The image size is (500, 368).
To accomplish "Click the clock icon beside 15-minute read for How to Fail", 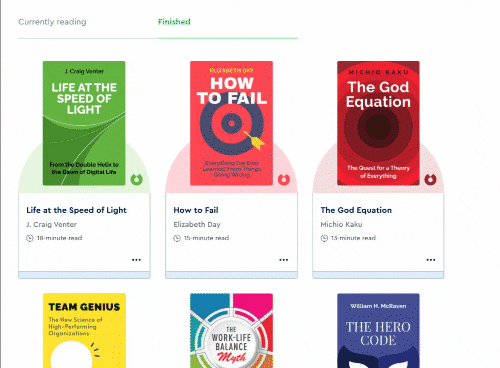I will (177, 238).
